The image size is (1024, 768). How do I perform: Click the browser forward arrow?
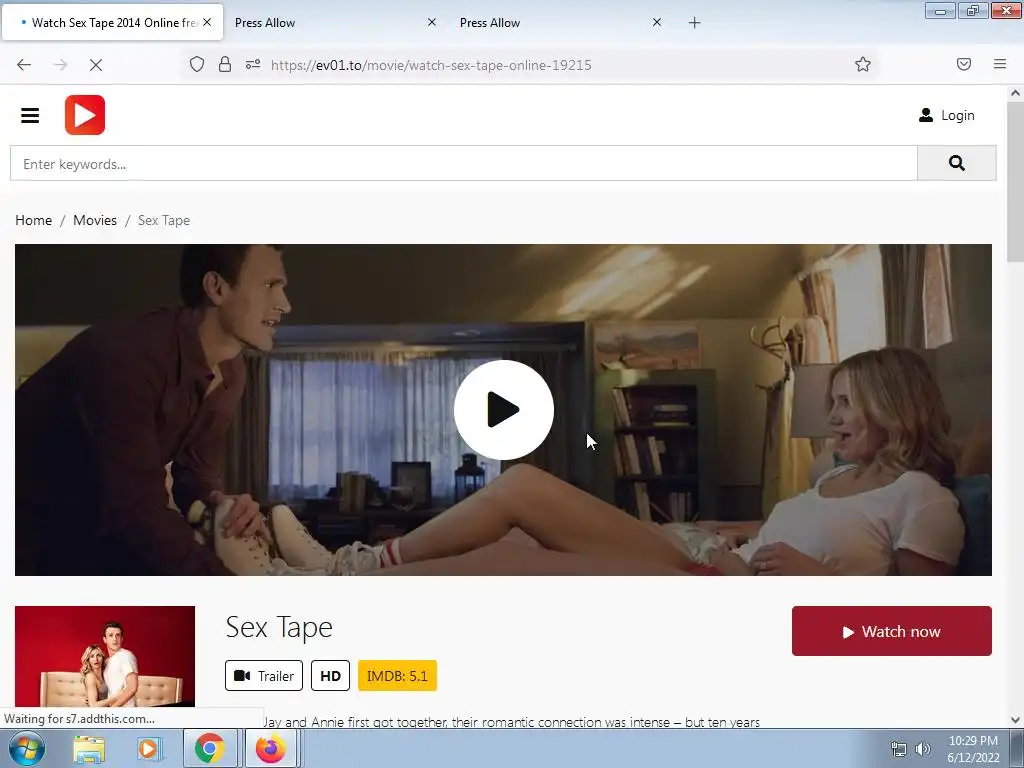point(60,65)
